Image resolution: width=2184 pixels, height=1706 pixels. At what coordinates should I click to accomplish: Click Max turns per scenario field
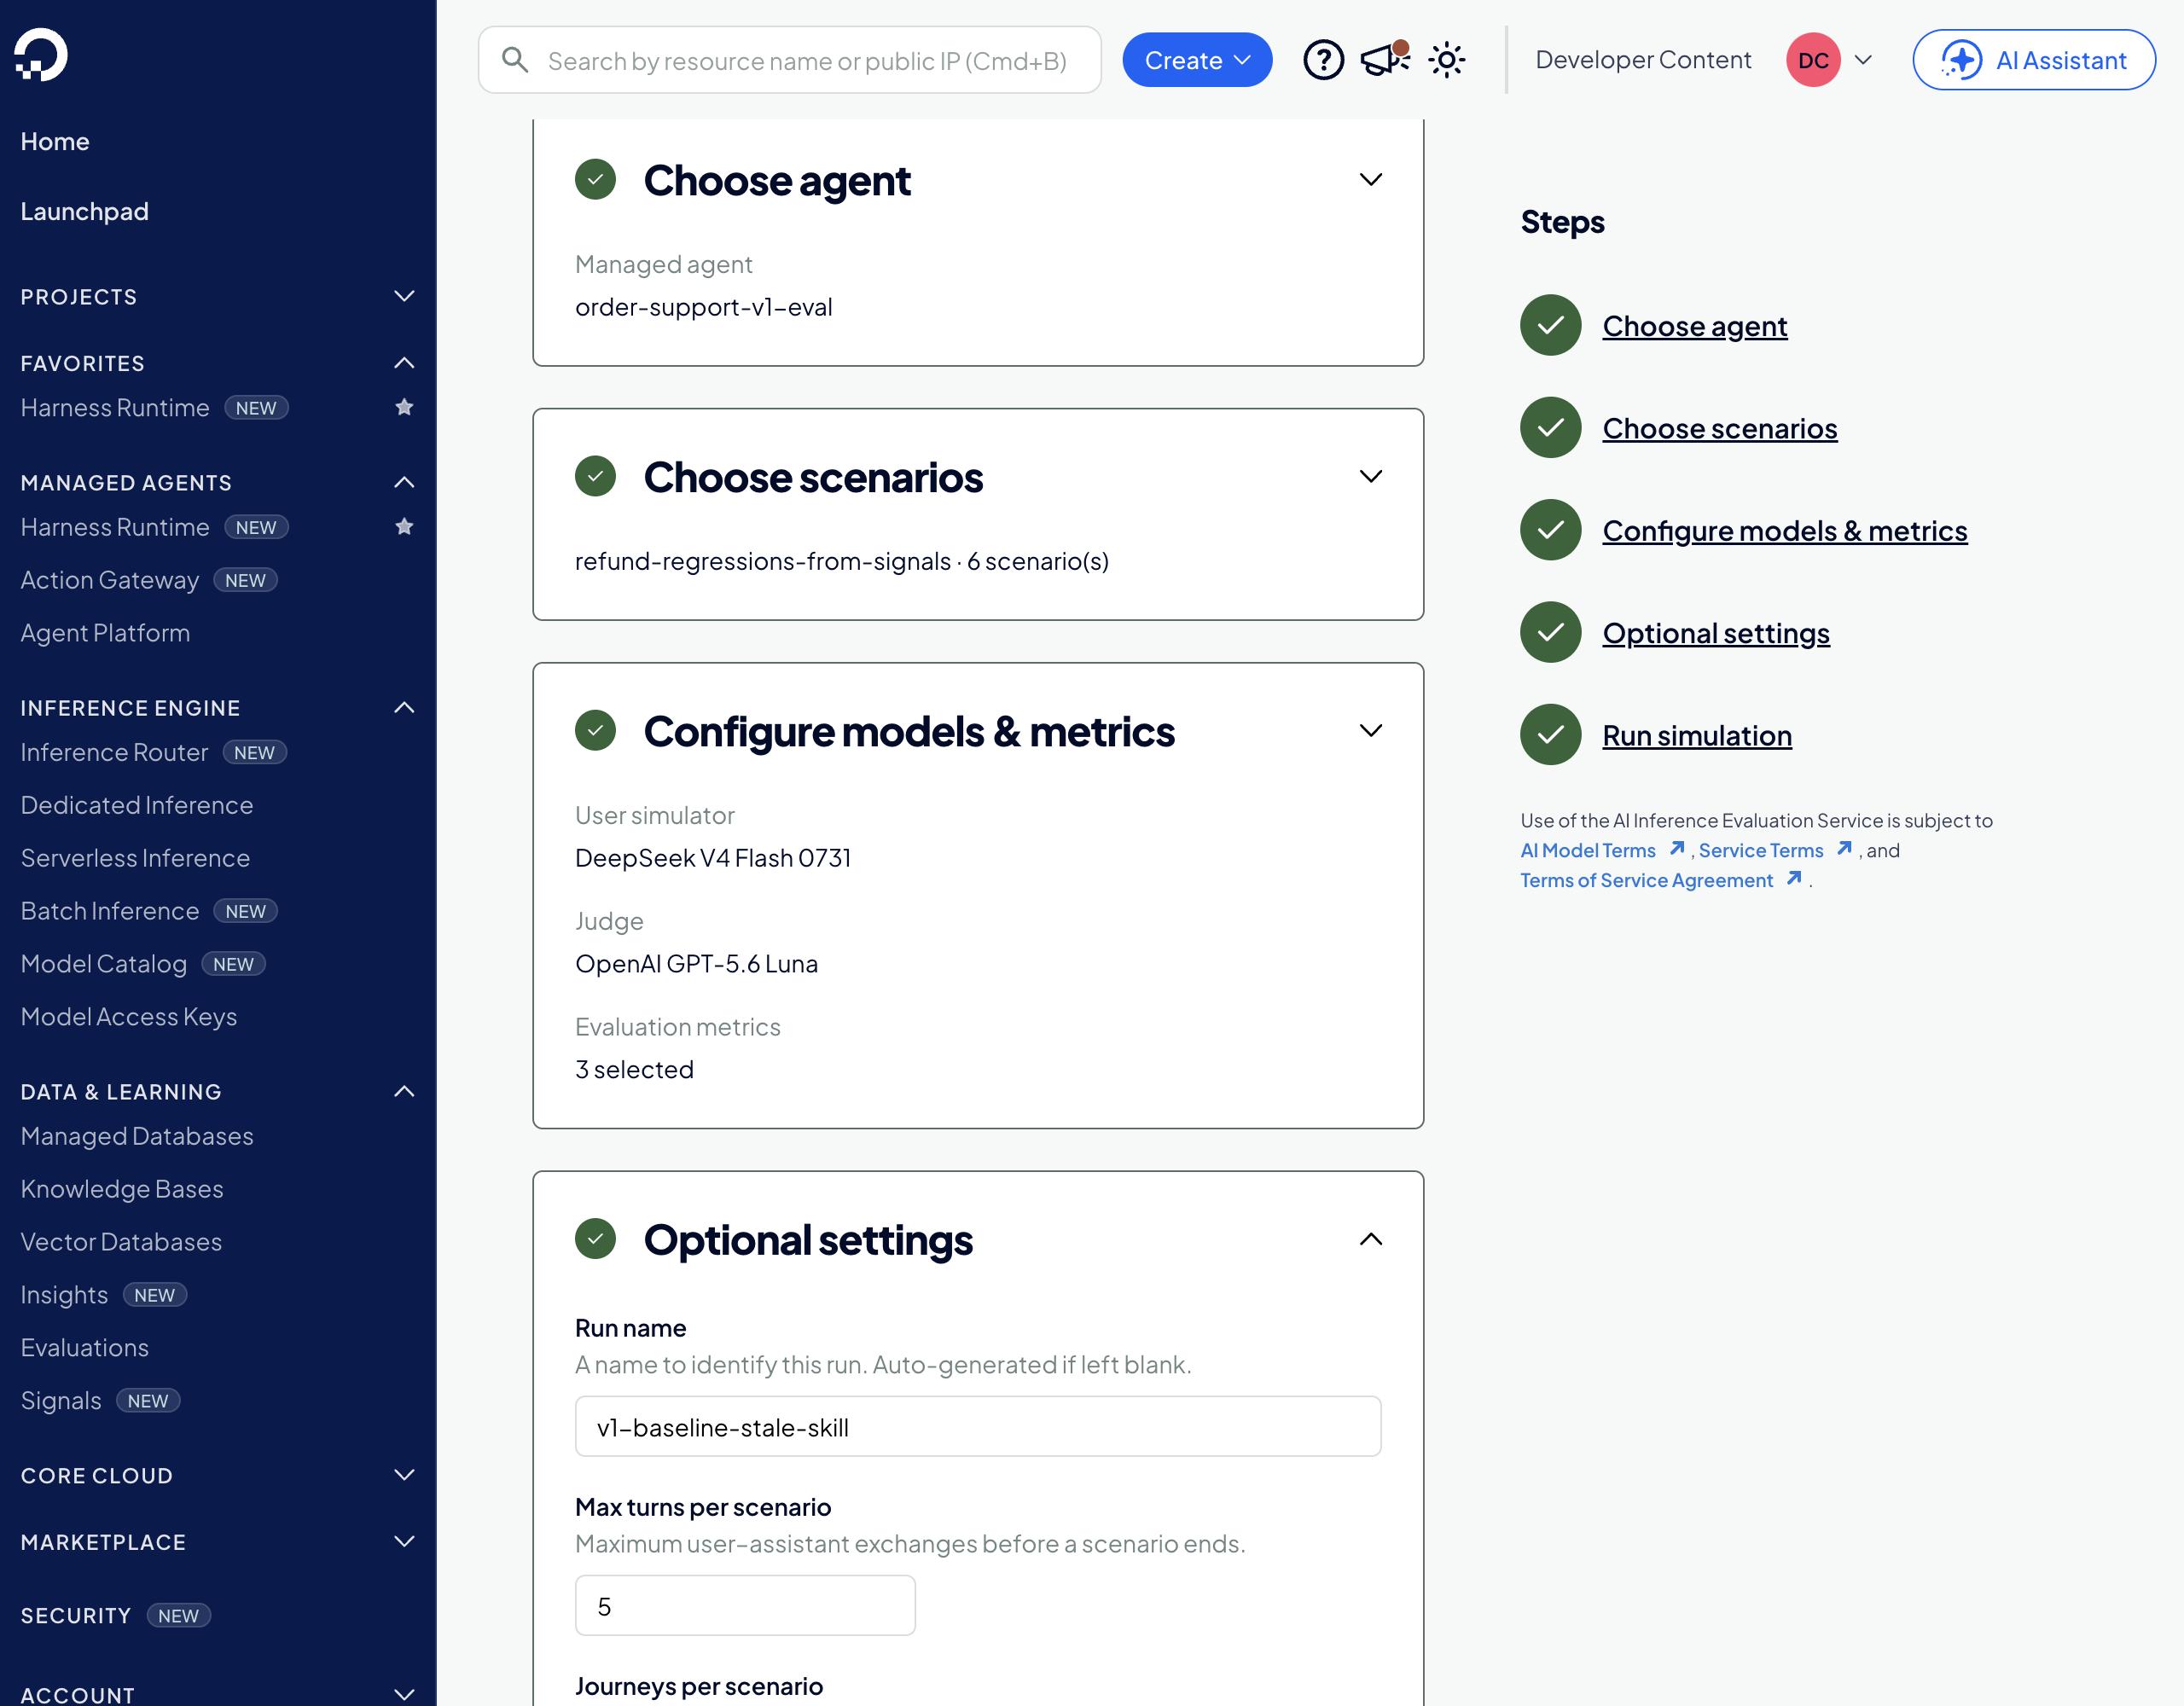point(745,1606)
